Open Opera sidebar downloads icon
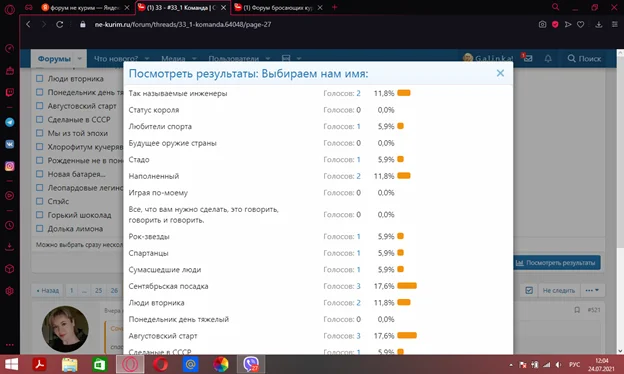This screenshot has height=374, width=624. pos(10,247)
